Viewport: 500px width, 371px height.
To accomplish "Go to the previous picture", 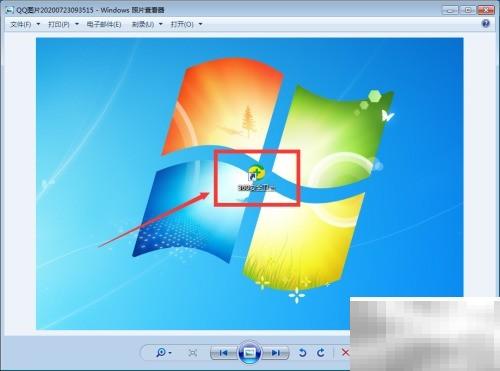I will (223, 352).
